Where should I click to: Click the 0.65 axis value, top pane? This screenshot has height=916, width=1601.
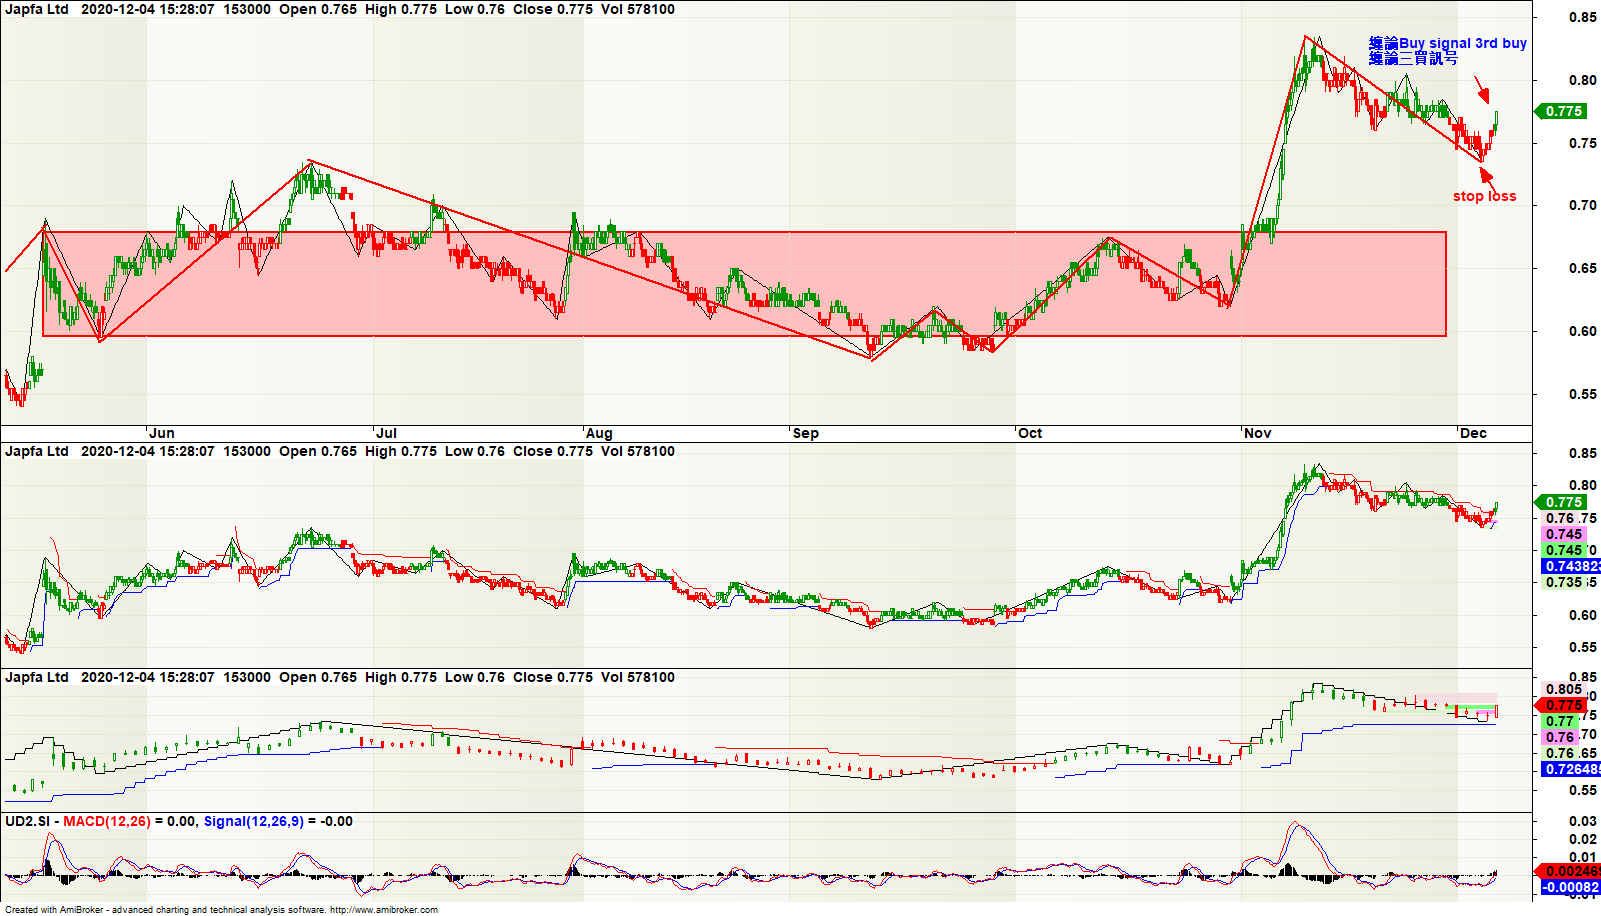pos(1583,268)
